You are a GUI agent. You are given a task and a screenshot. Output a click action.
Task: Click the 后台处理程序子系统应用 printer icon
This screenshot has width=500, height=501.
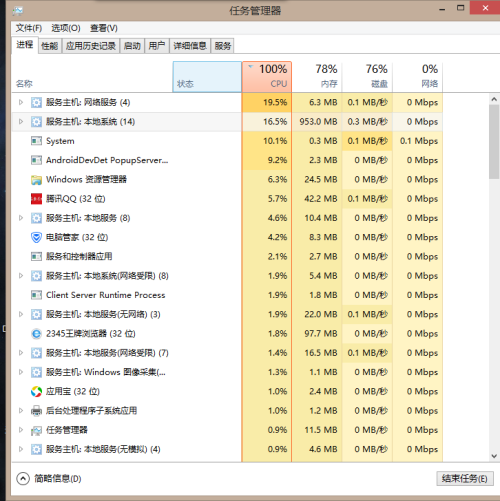tap(36, 411)
